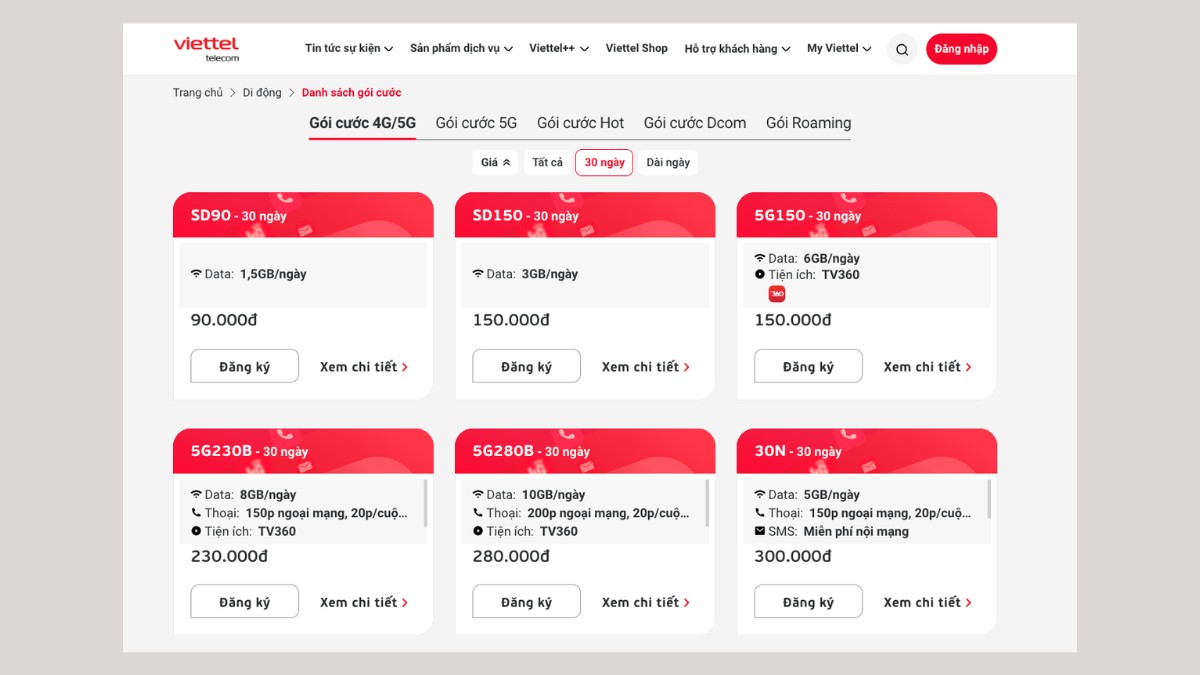
Task: Click the 90.000đ price text
Action: [224, 320]
